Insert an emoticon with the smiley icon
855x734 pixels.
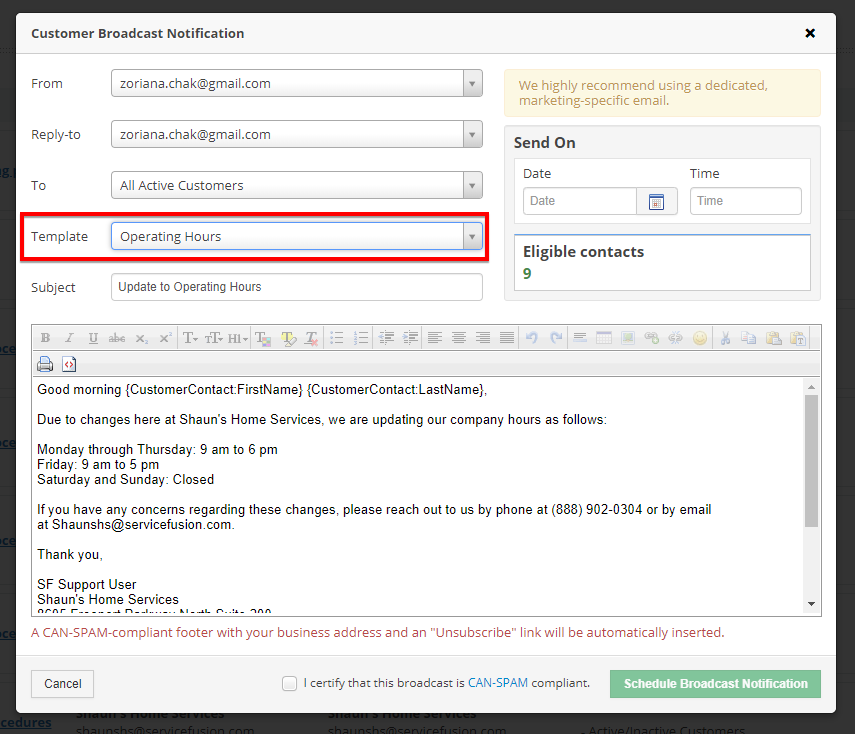point(700,338)
